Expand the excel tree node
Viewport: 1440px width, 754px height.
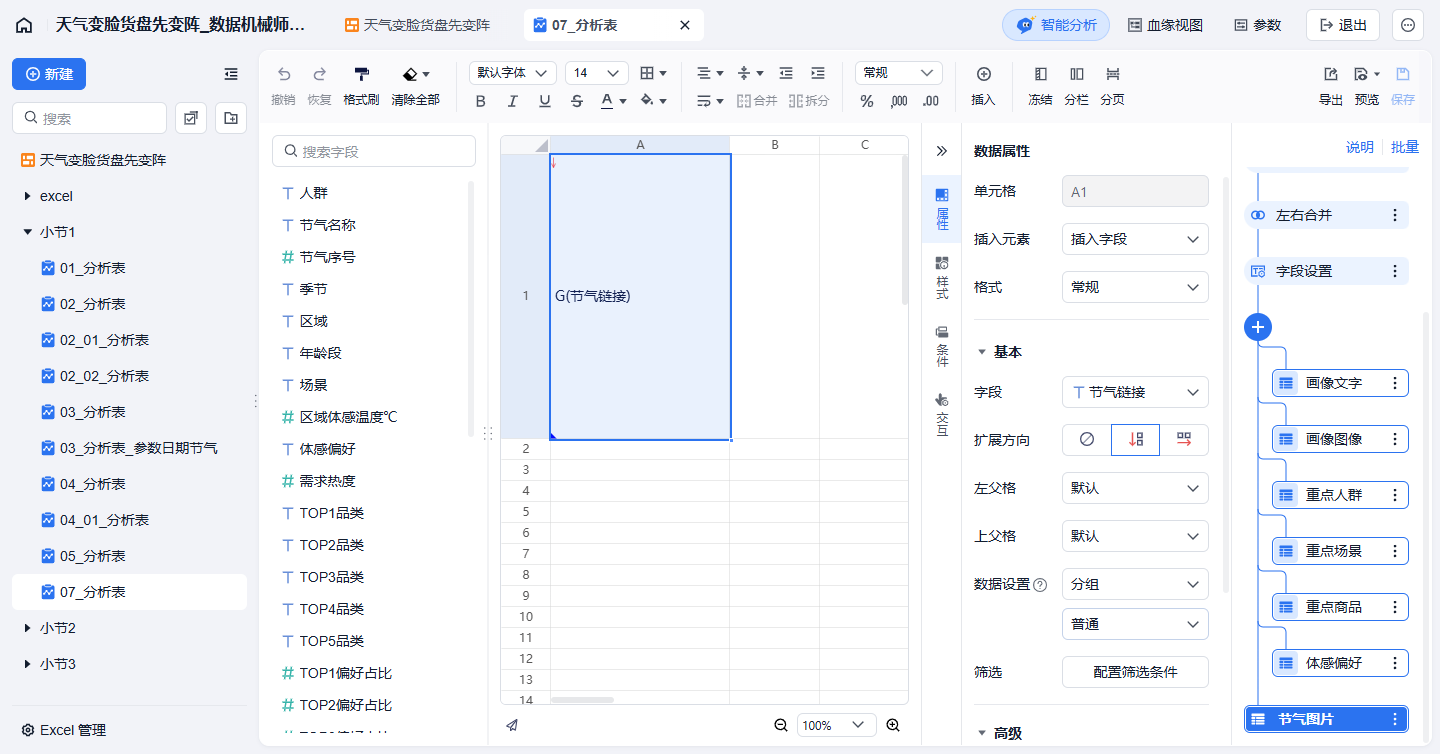coord(28,196)
